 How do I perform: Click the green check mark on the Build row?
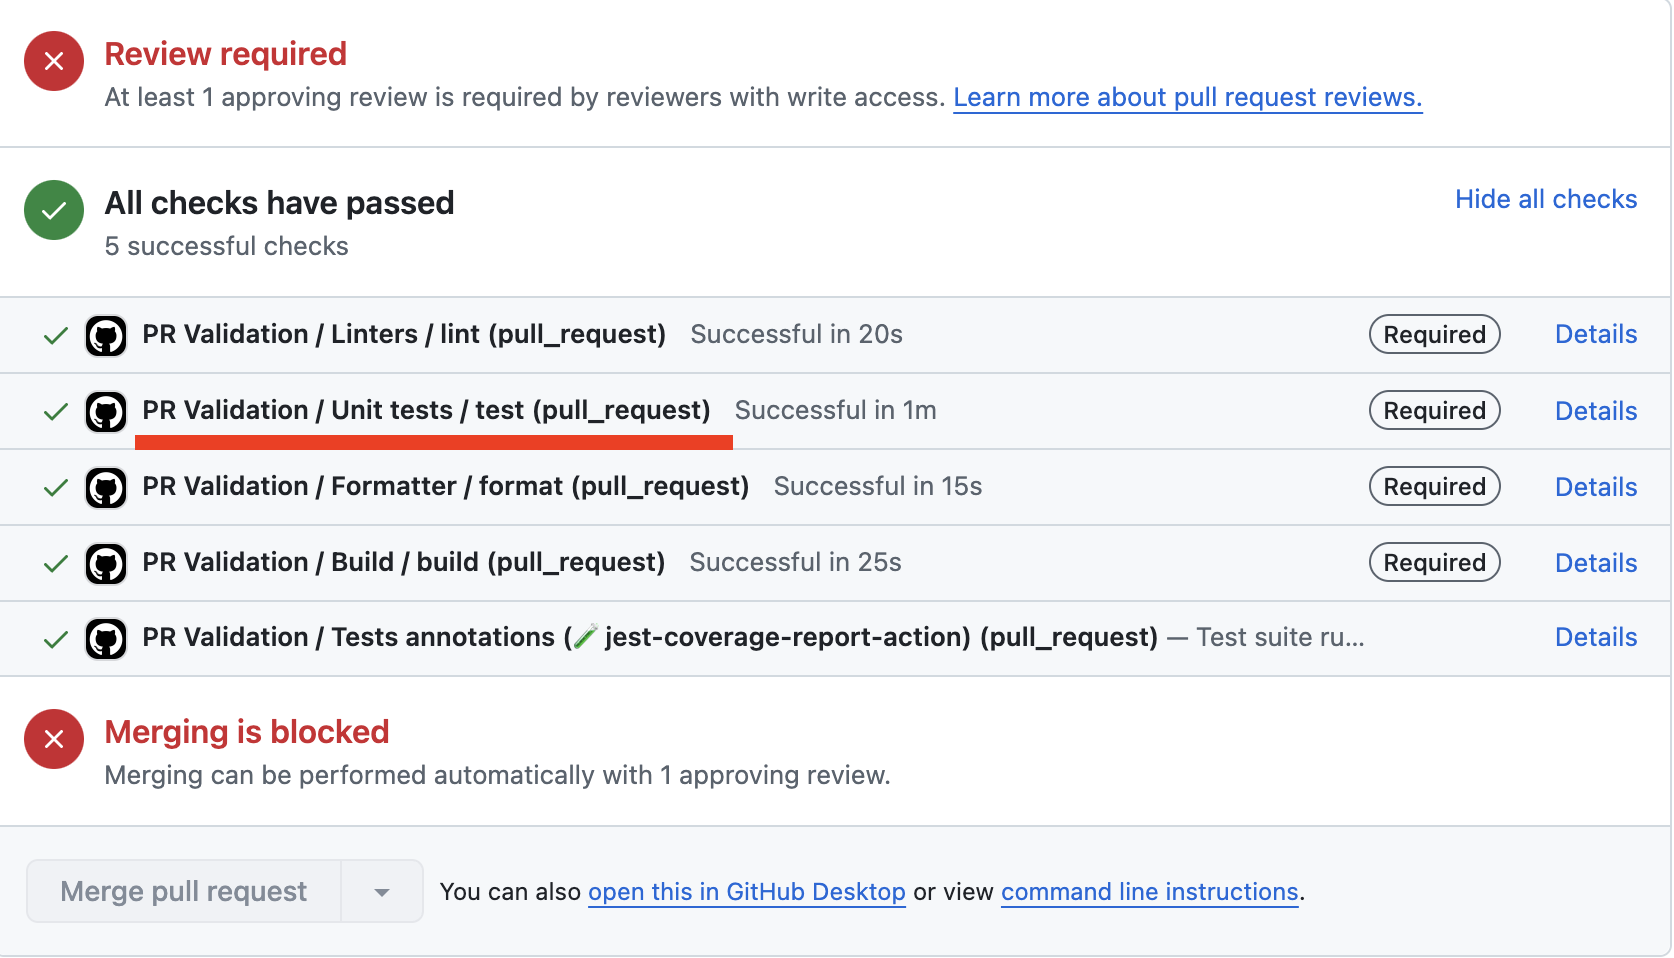pyautogui.click(x=56, y=564)
